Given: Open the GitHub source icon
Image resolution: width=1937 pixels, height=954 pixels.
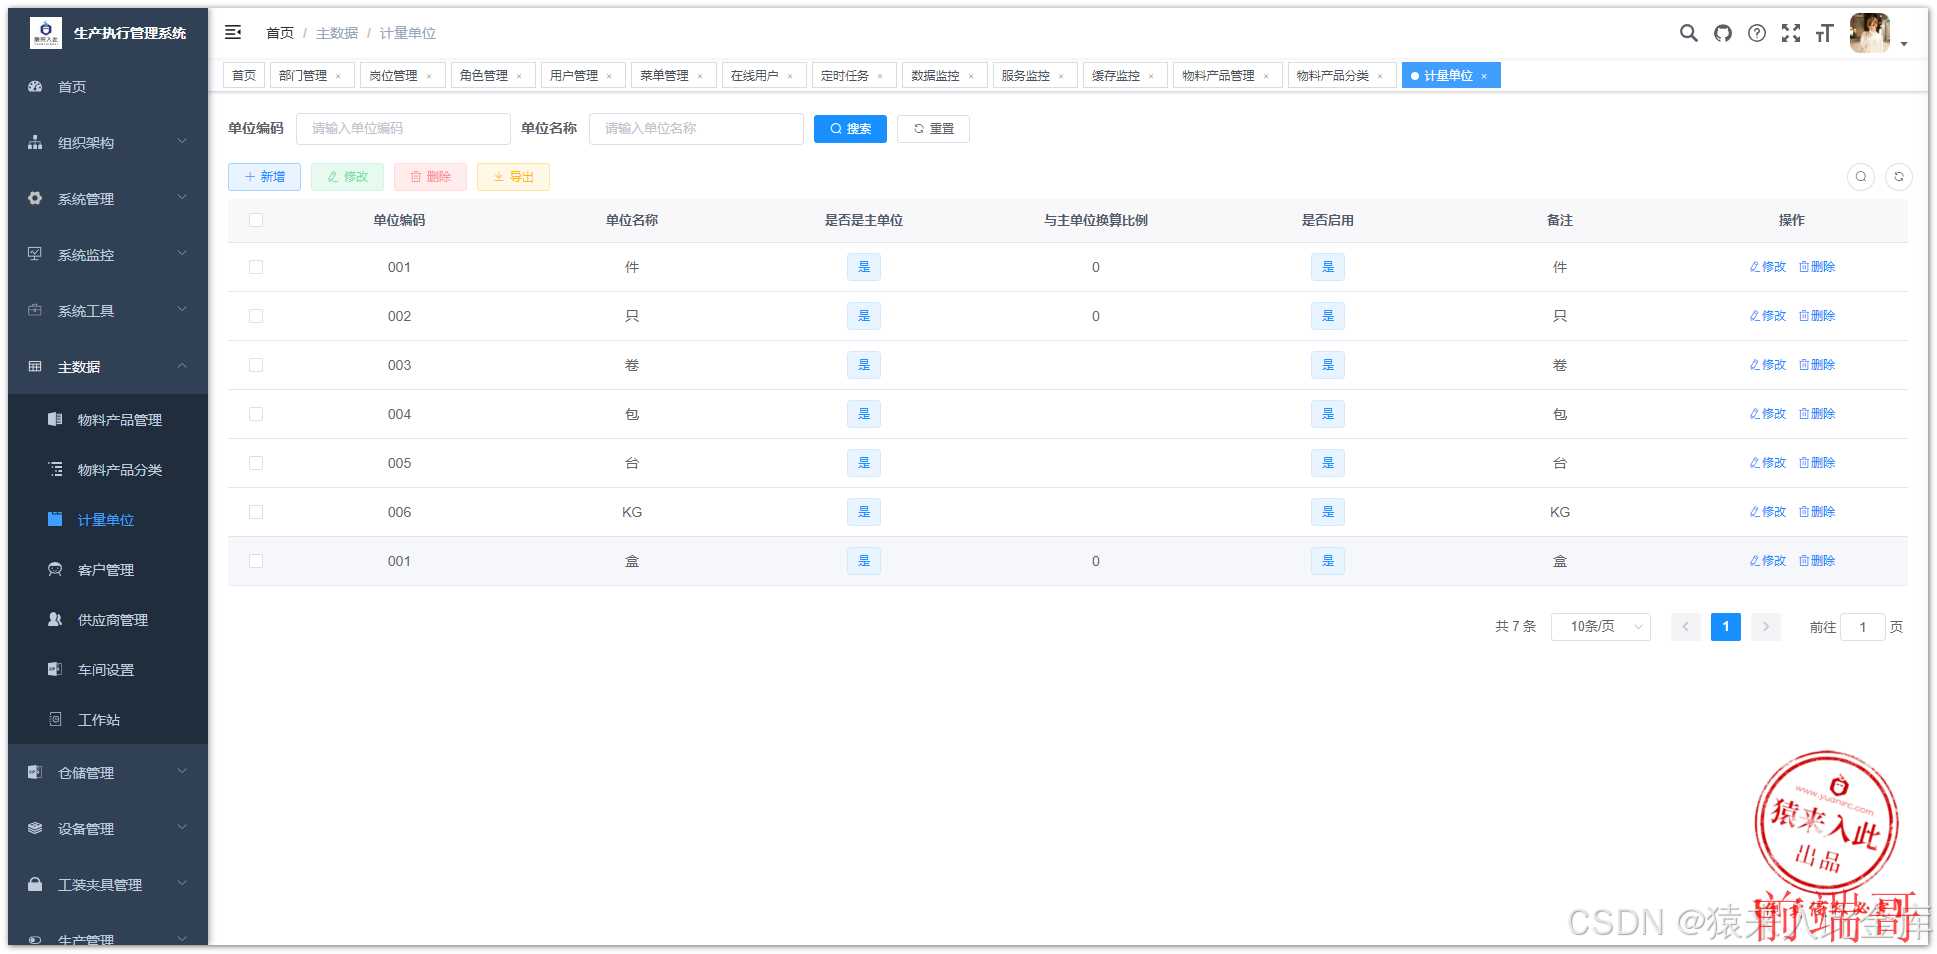Looking at the screenshot, I should (1722, 33).
